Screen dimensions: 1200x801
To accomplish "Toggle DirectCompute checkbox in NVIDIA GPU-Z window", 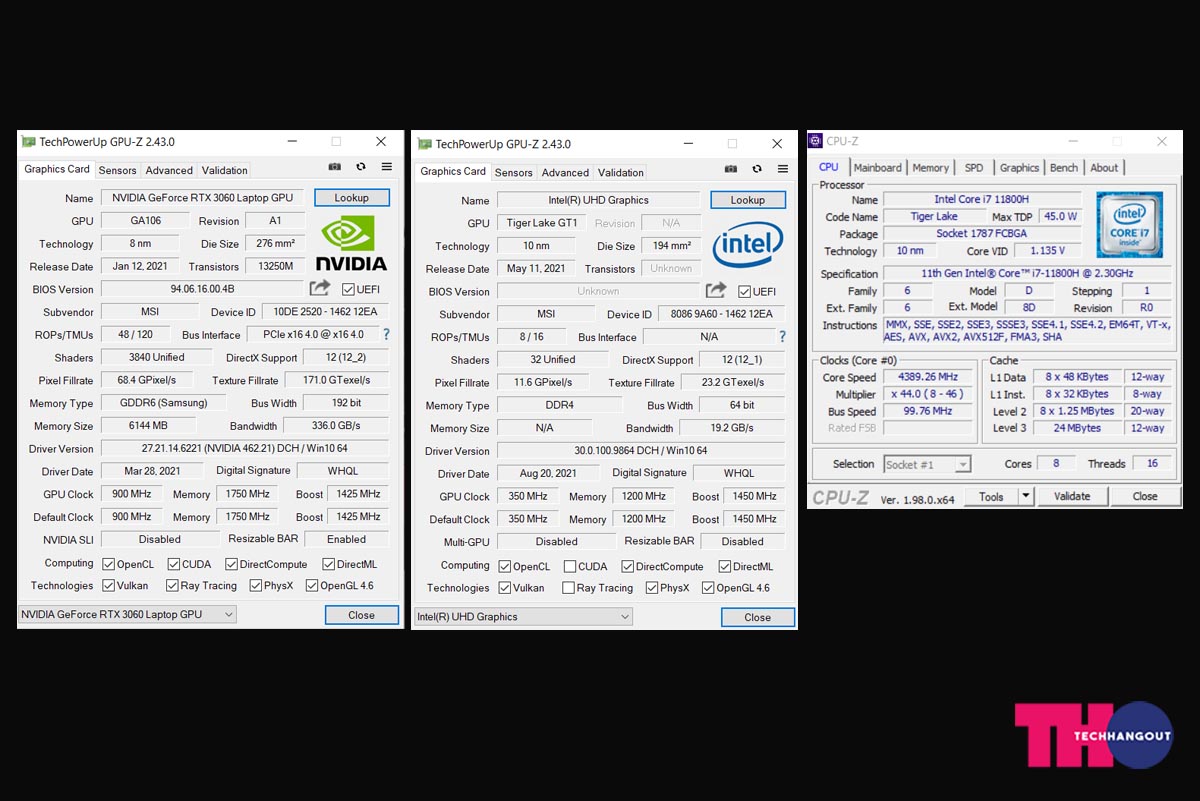I will [x=231, y=564].
